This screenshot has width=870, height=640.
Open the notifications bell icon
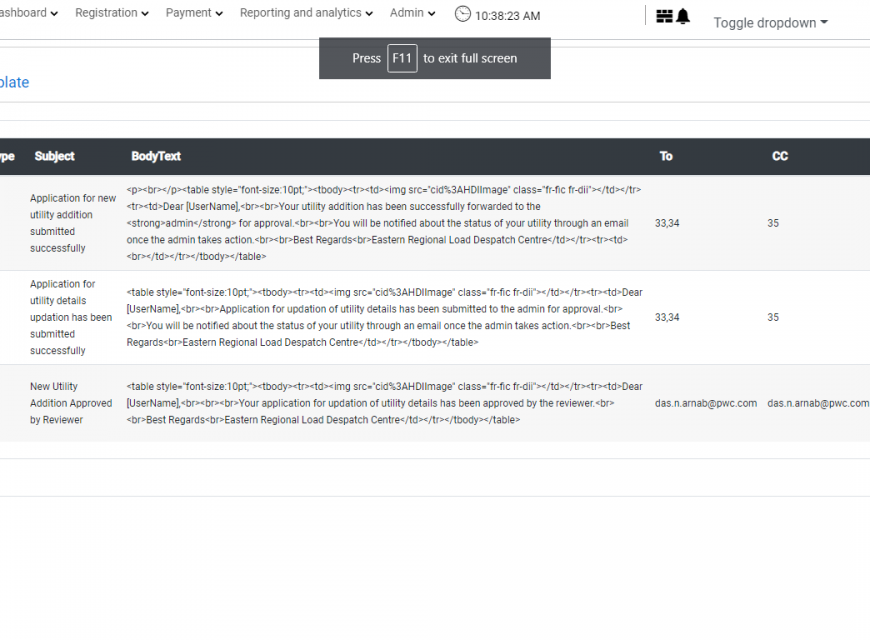683,16
